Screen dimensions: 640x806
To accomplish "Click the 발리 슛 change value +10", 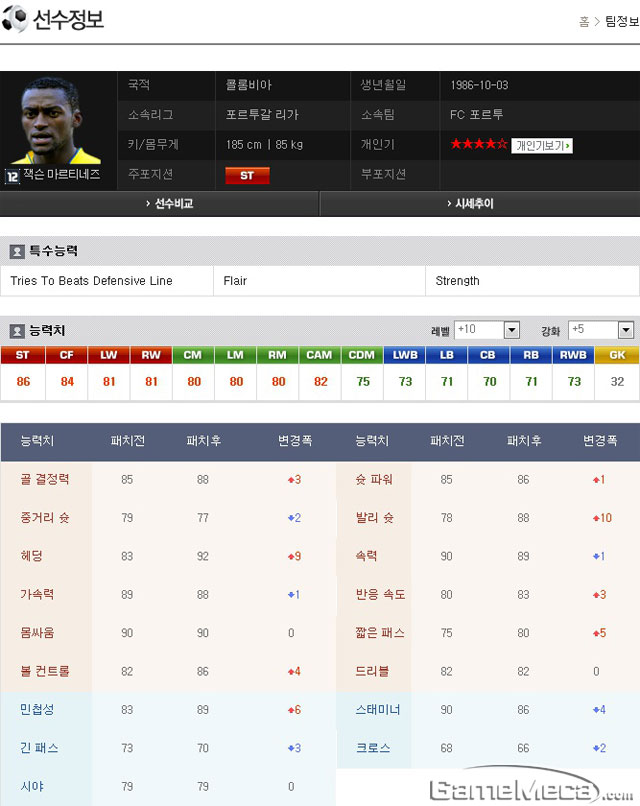I will click(602, 518).
